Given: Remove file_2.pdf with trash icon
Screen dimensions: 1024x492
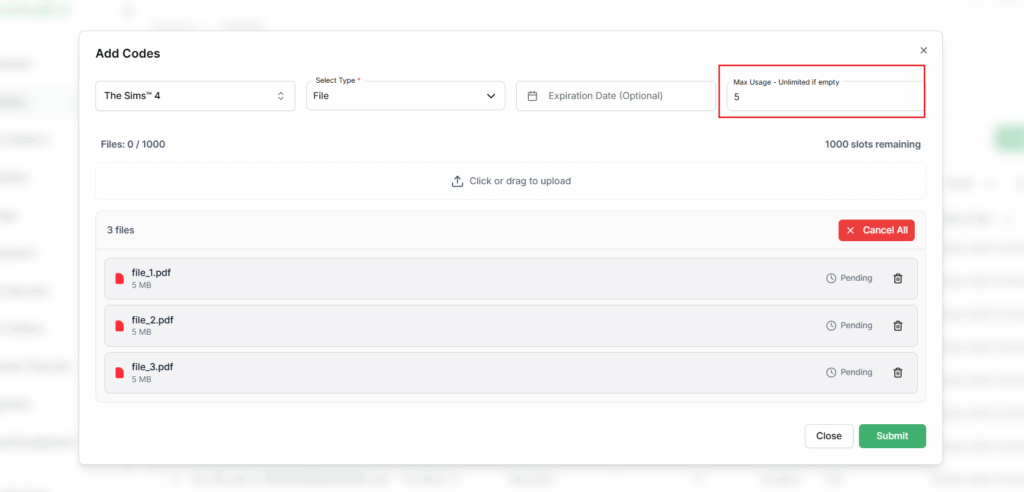Looking at the screenshot, I should (x=897, y=325).
